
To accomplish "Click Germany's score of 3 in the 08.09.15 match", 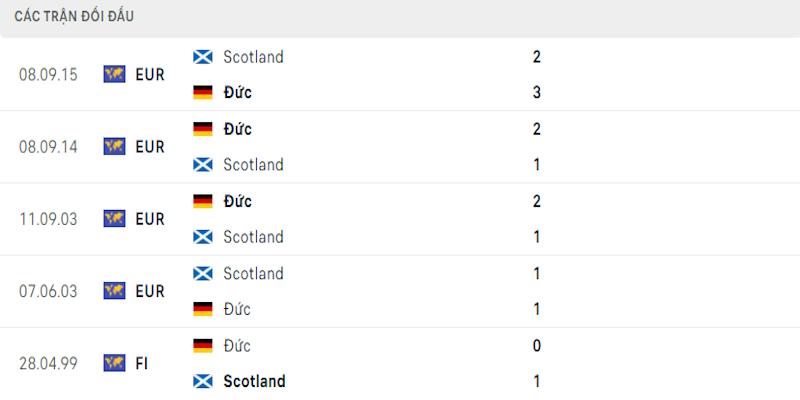I will [537, 93].
